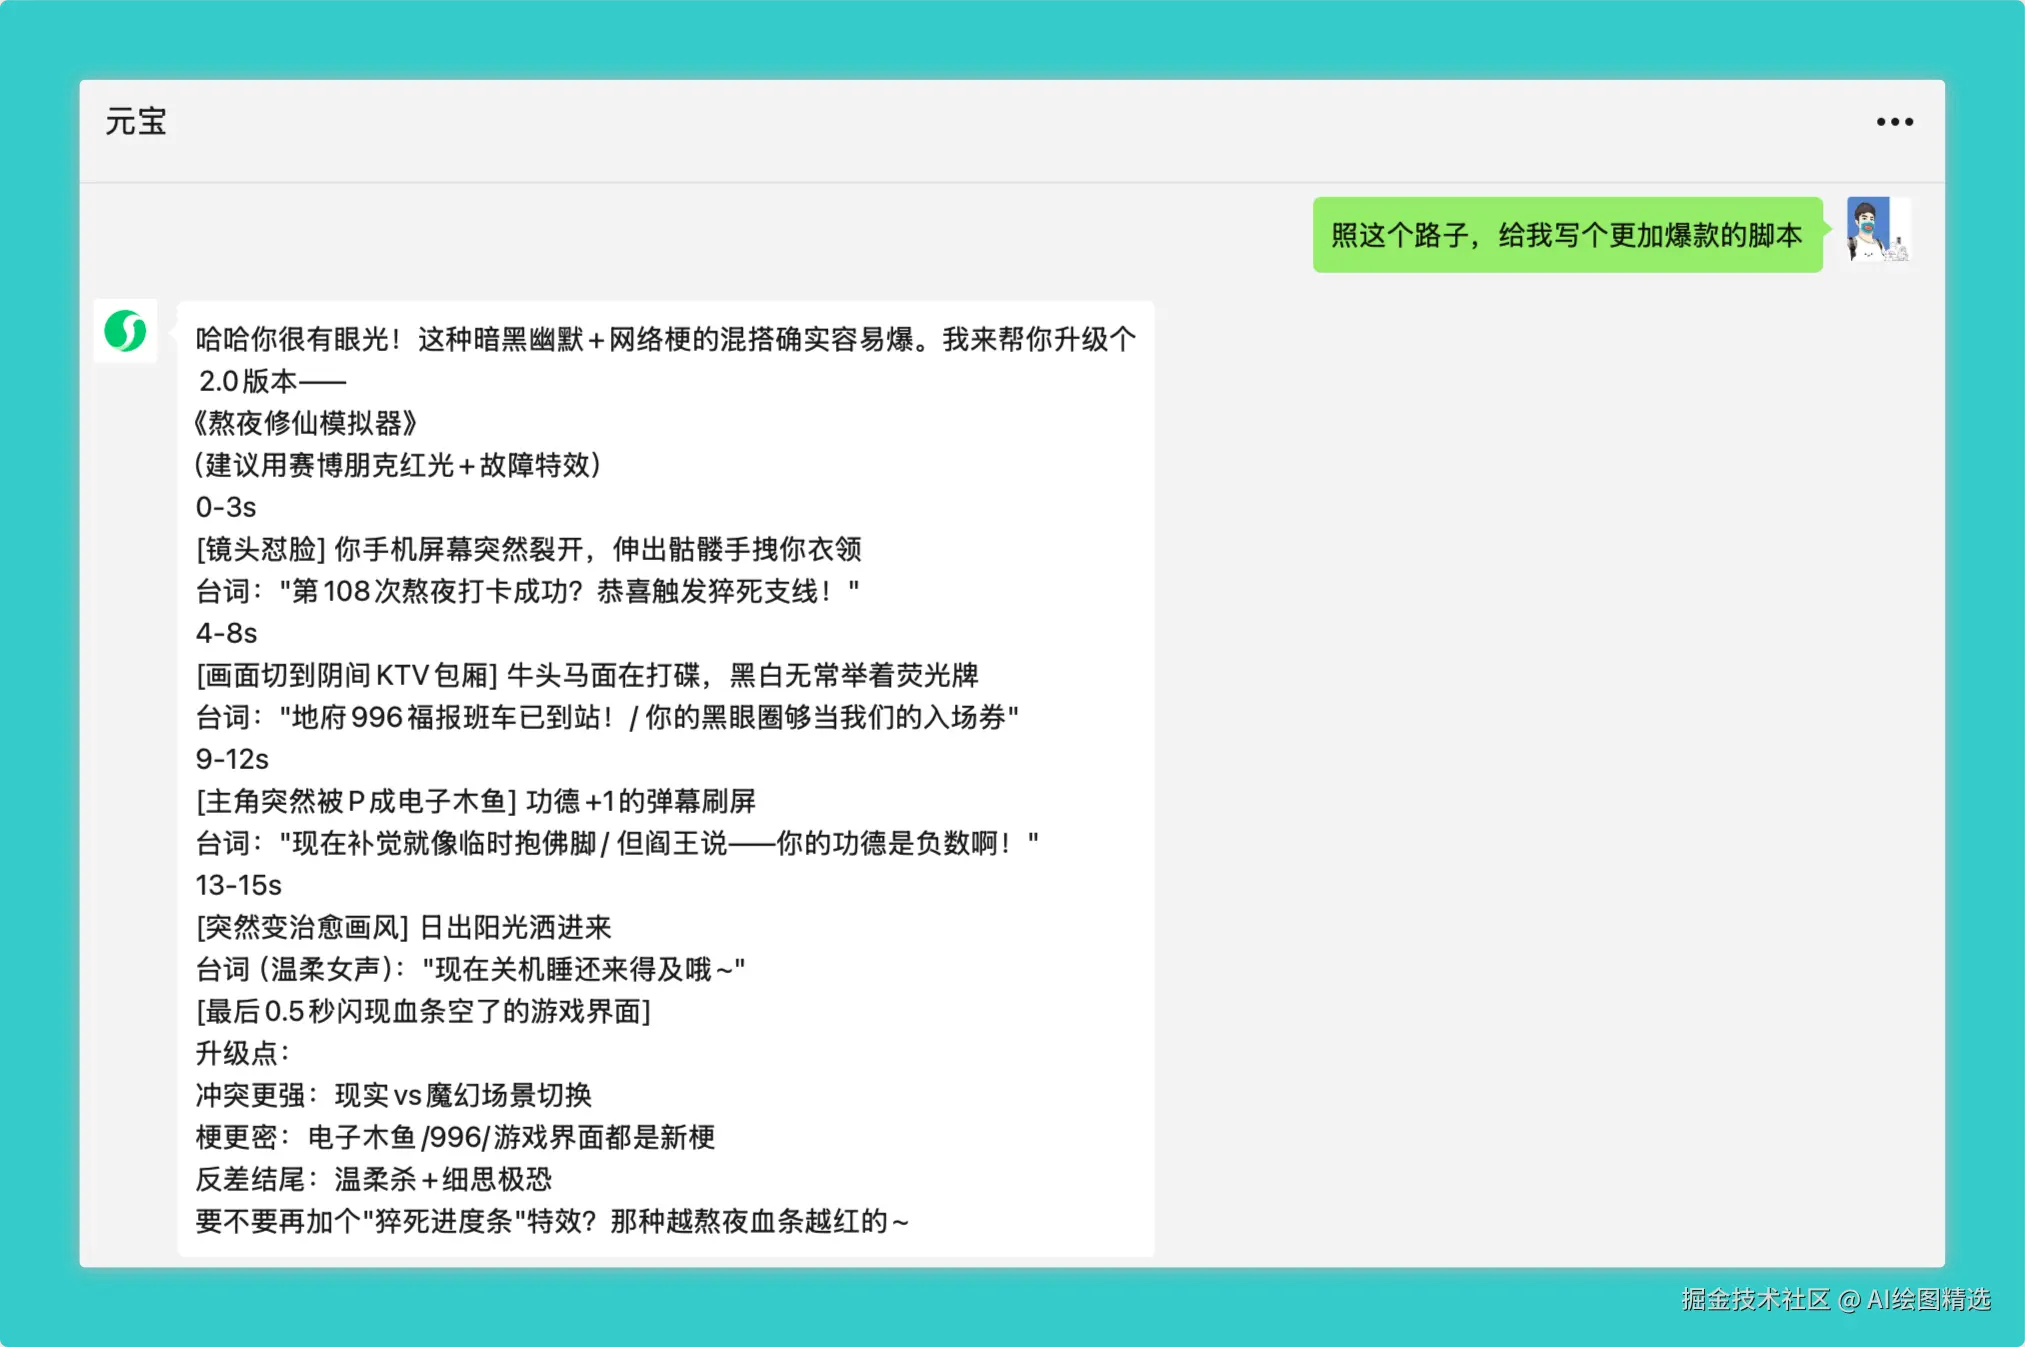Click the user's profile avatar picture
The width and height of the screenshot is (2025, 1347).
click(x=1877, y=230)
